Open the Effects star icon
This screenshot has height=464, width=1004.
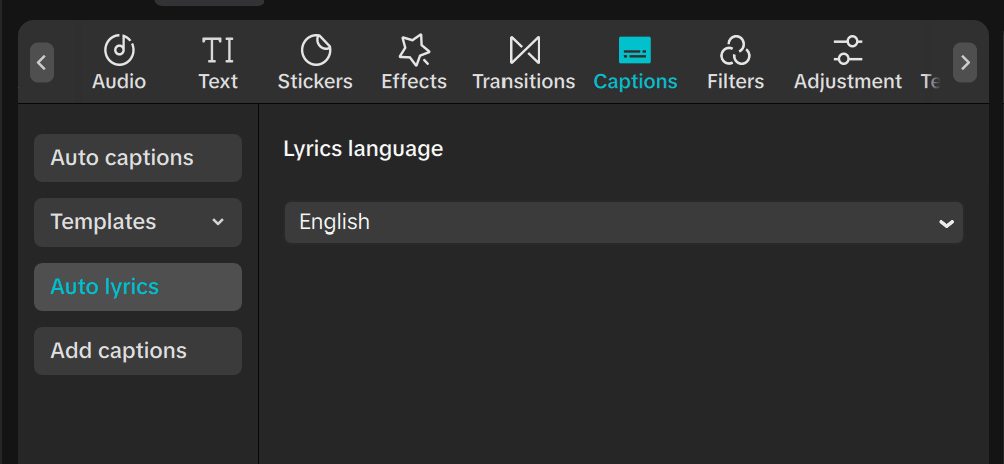(414, 51)
